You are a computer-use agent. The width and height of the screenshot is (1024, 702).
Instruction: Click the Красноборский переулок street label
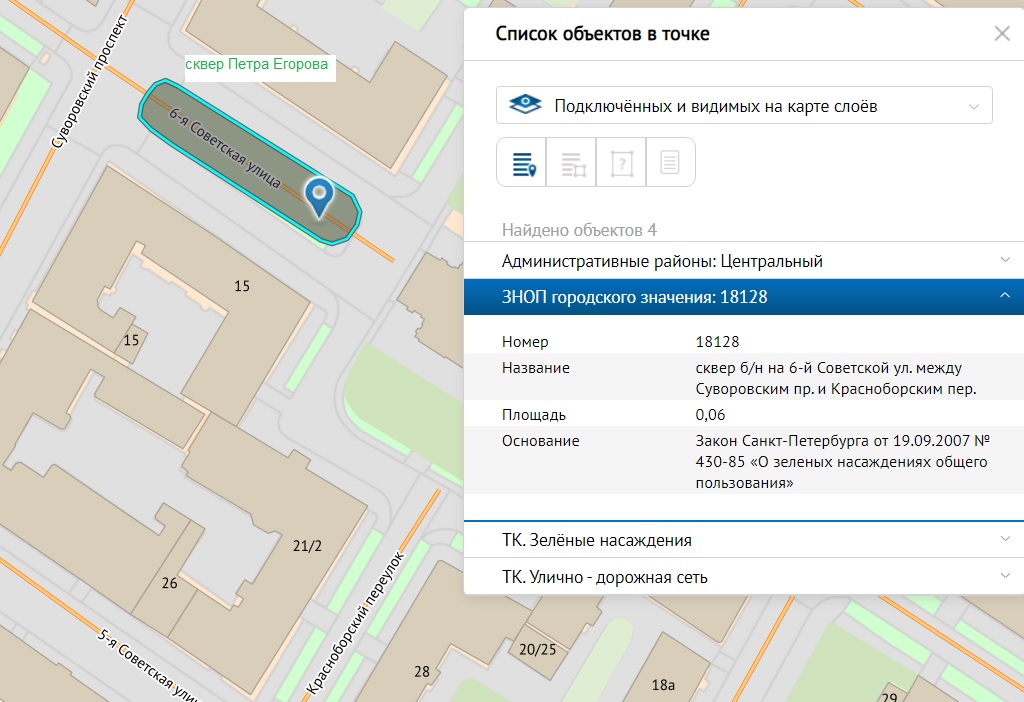click(356, 623)
